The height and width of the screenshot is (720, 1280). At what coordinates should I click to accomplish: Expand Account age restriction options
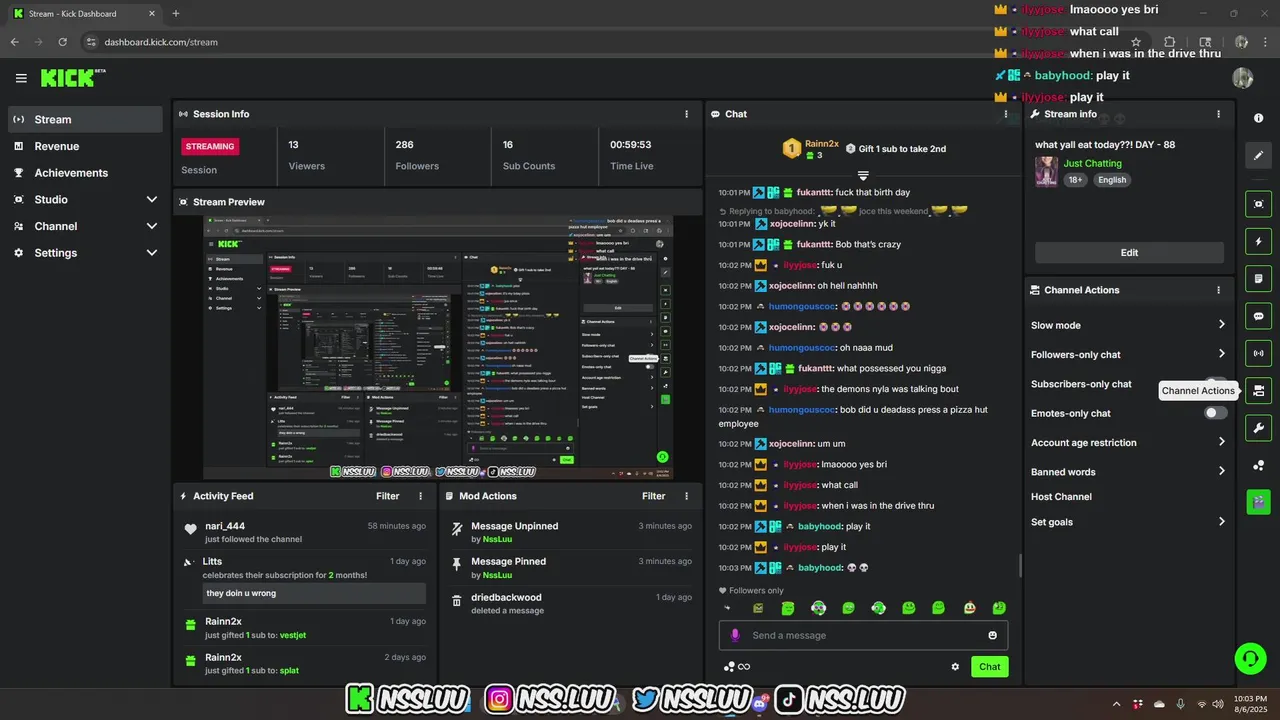(1221, 442)
